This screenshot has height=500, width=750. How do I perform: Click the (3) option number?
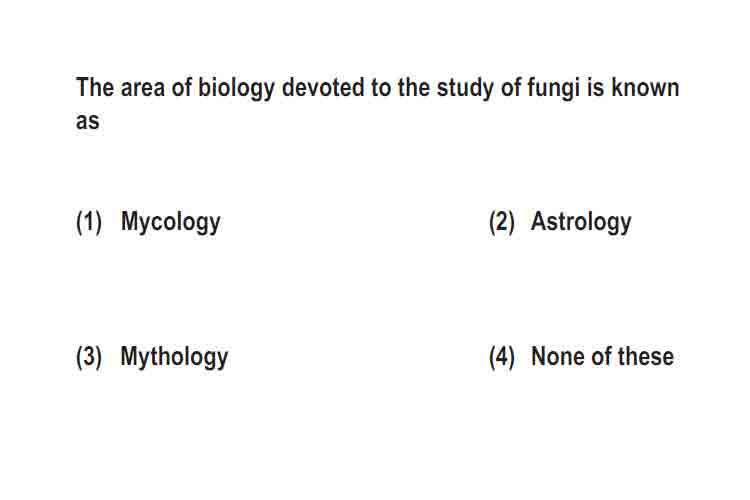pos(89,357)
